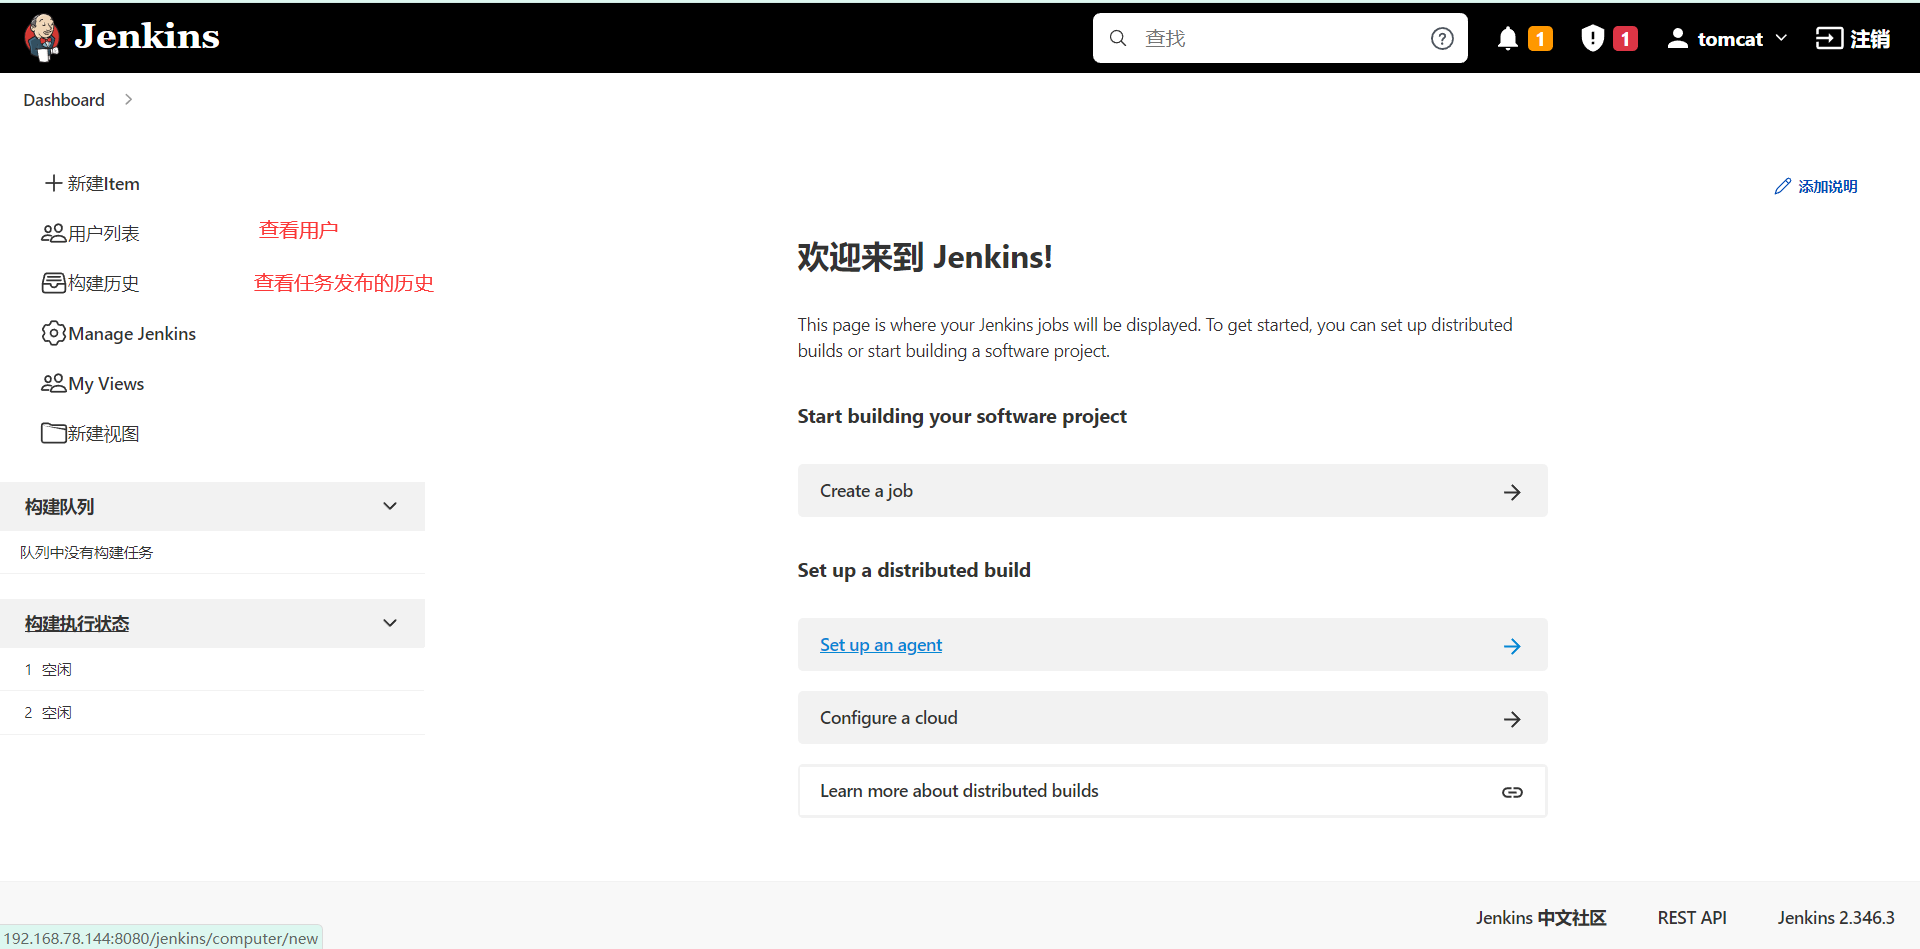Click the Set up a distributed build heading

pos(914,570)
